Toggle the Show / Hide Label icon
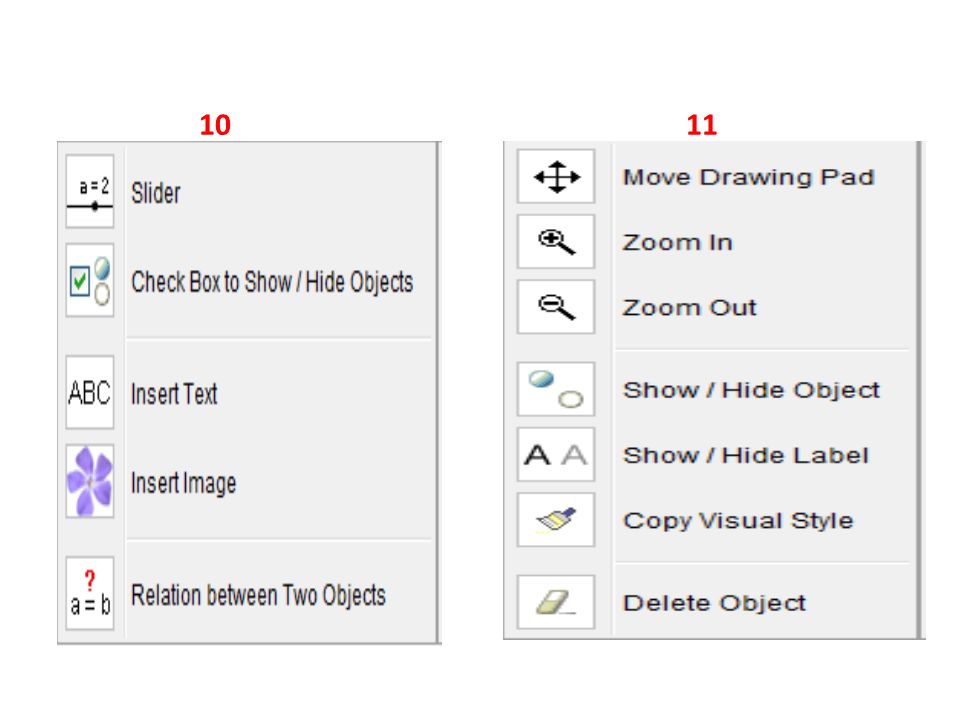This screenshot has width=960, height=720. [556, 454]
